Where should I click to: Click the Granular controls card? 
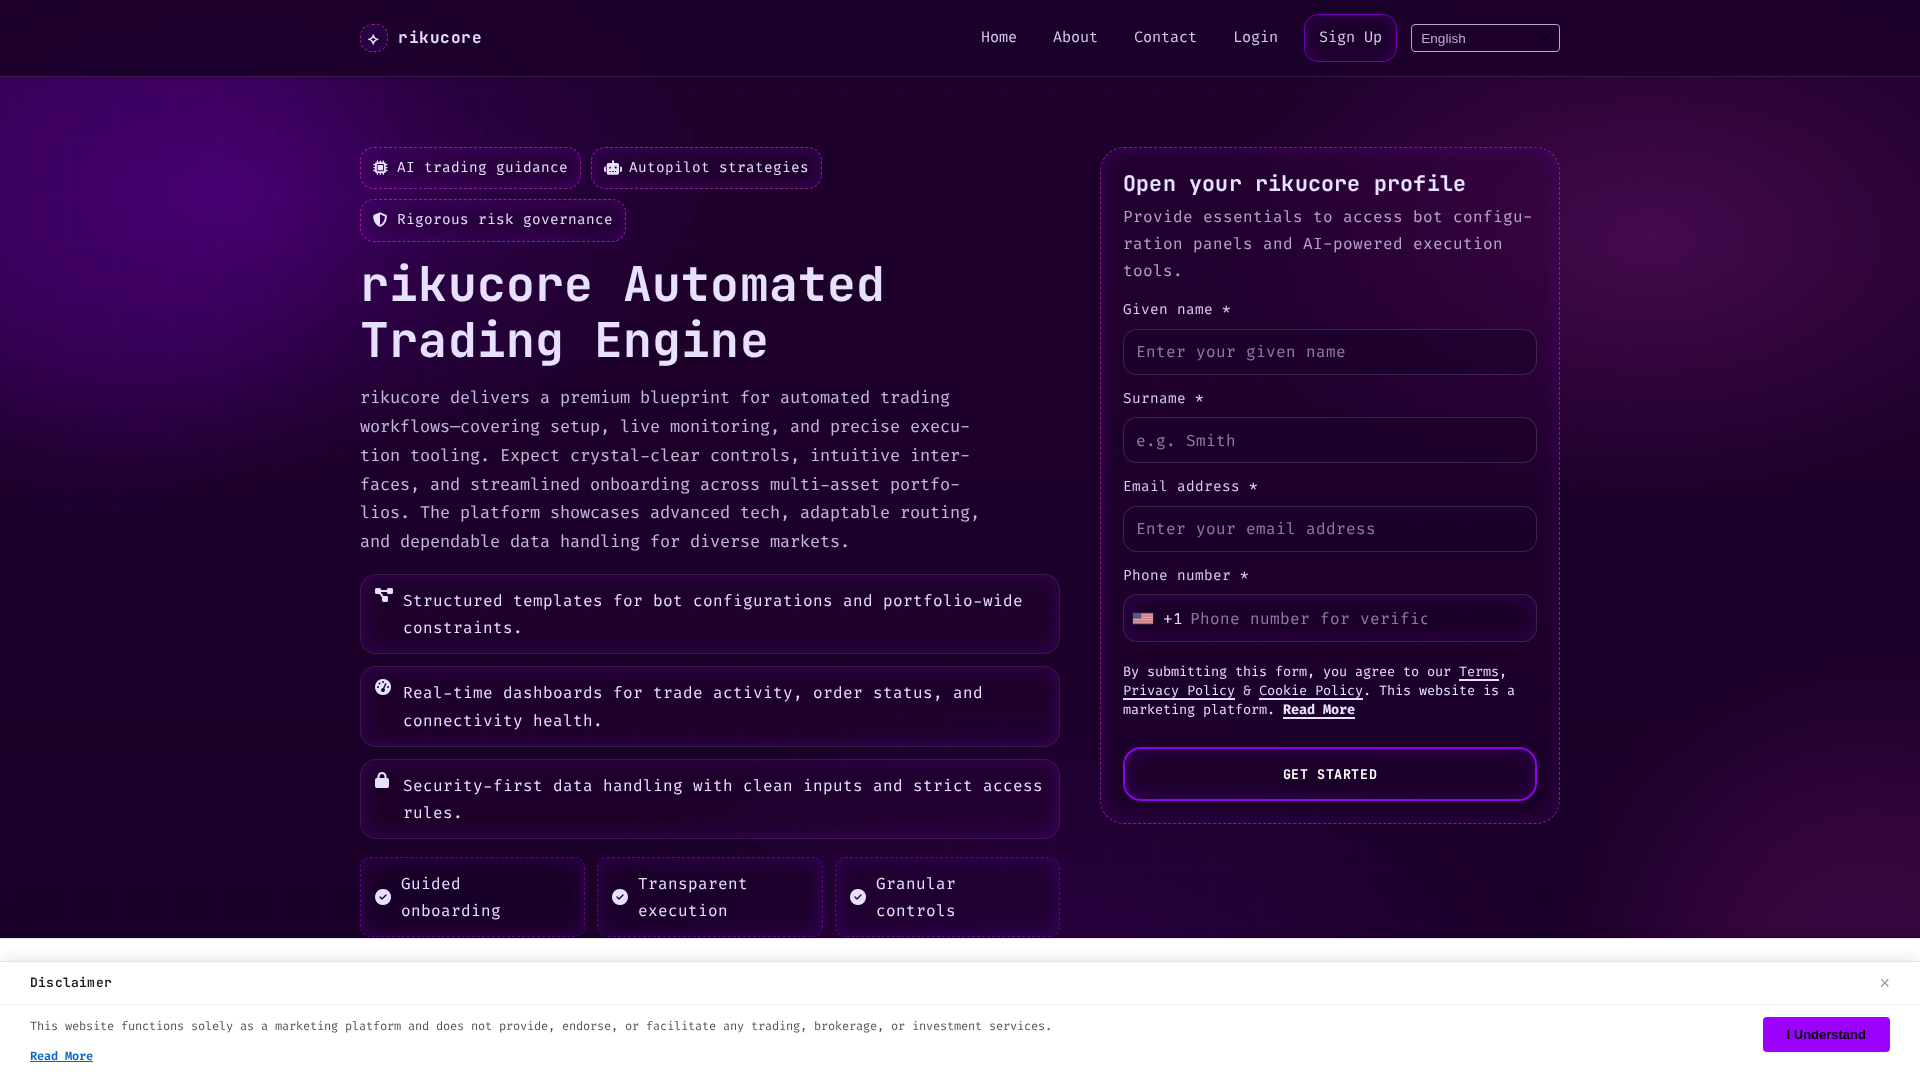947,897
